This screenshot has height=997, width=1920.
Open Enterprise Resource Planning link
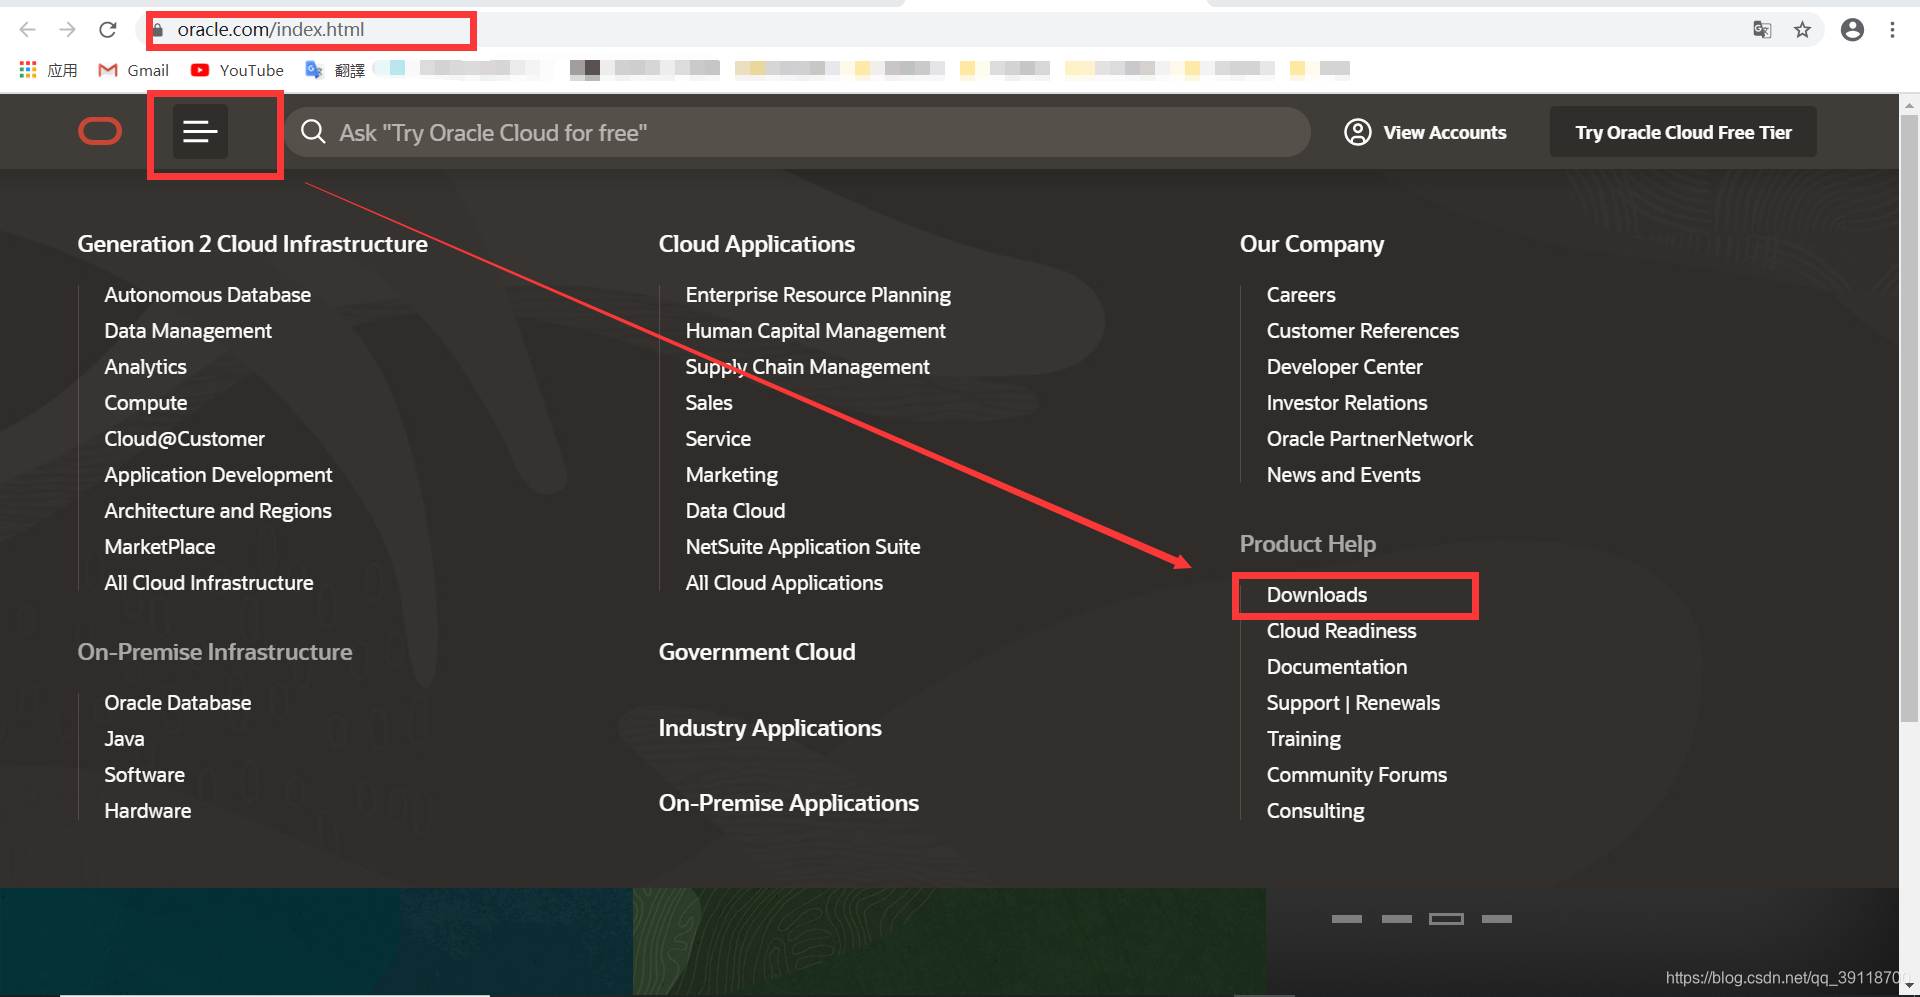(x=818, y=295)
